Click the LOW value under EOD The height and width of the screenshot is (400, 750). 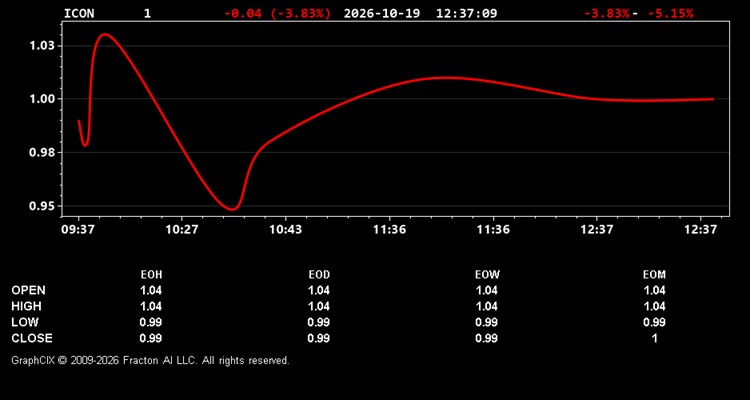319,322
